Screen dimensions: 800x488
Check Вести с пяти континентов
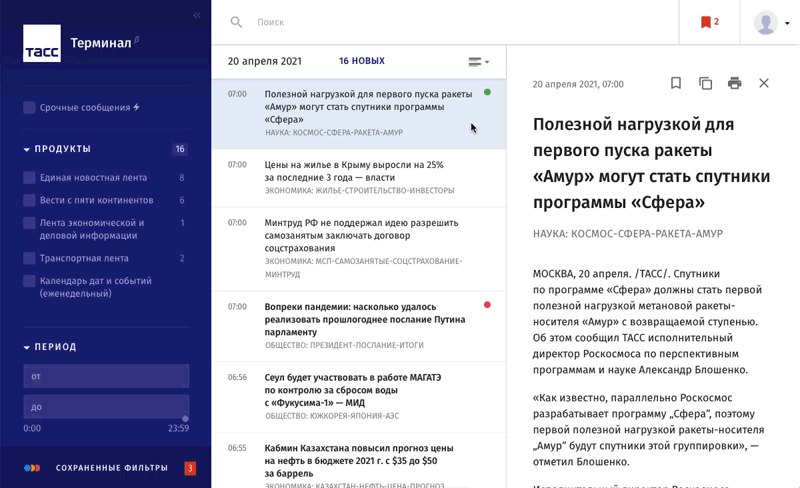pyautogui.click(x=29, y=200)
